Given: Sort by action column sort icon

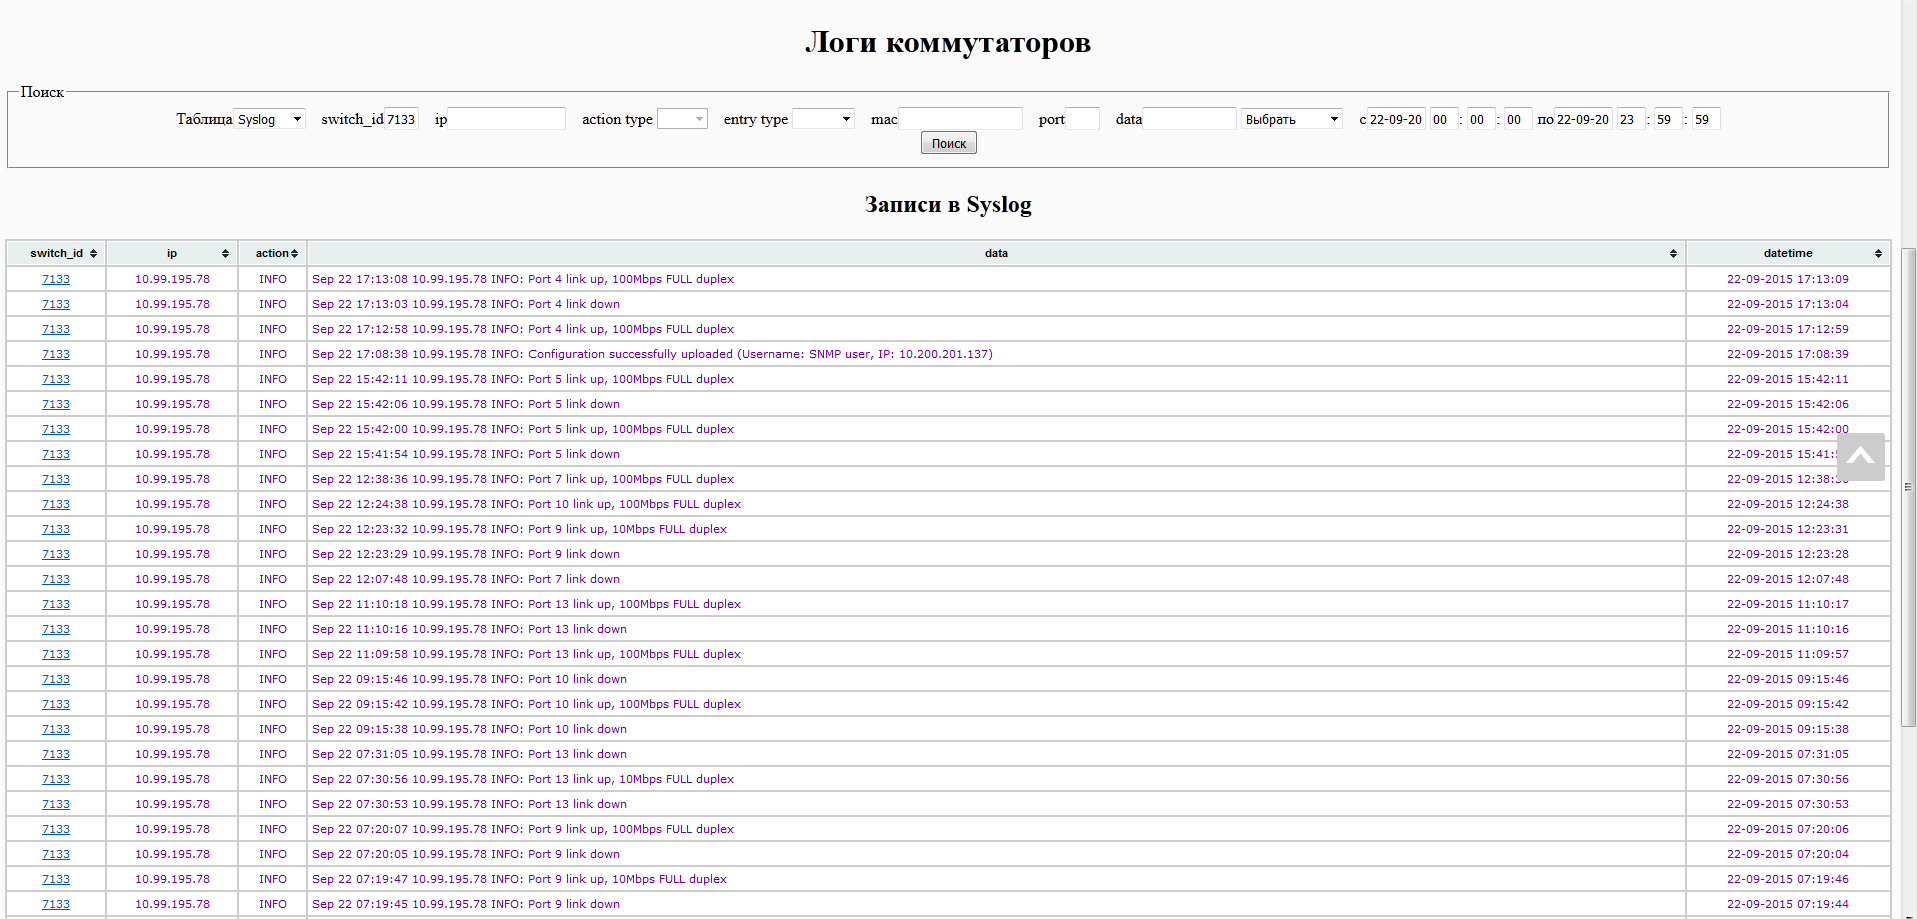Looking at the screenshot, I should coord(294,254).
